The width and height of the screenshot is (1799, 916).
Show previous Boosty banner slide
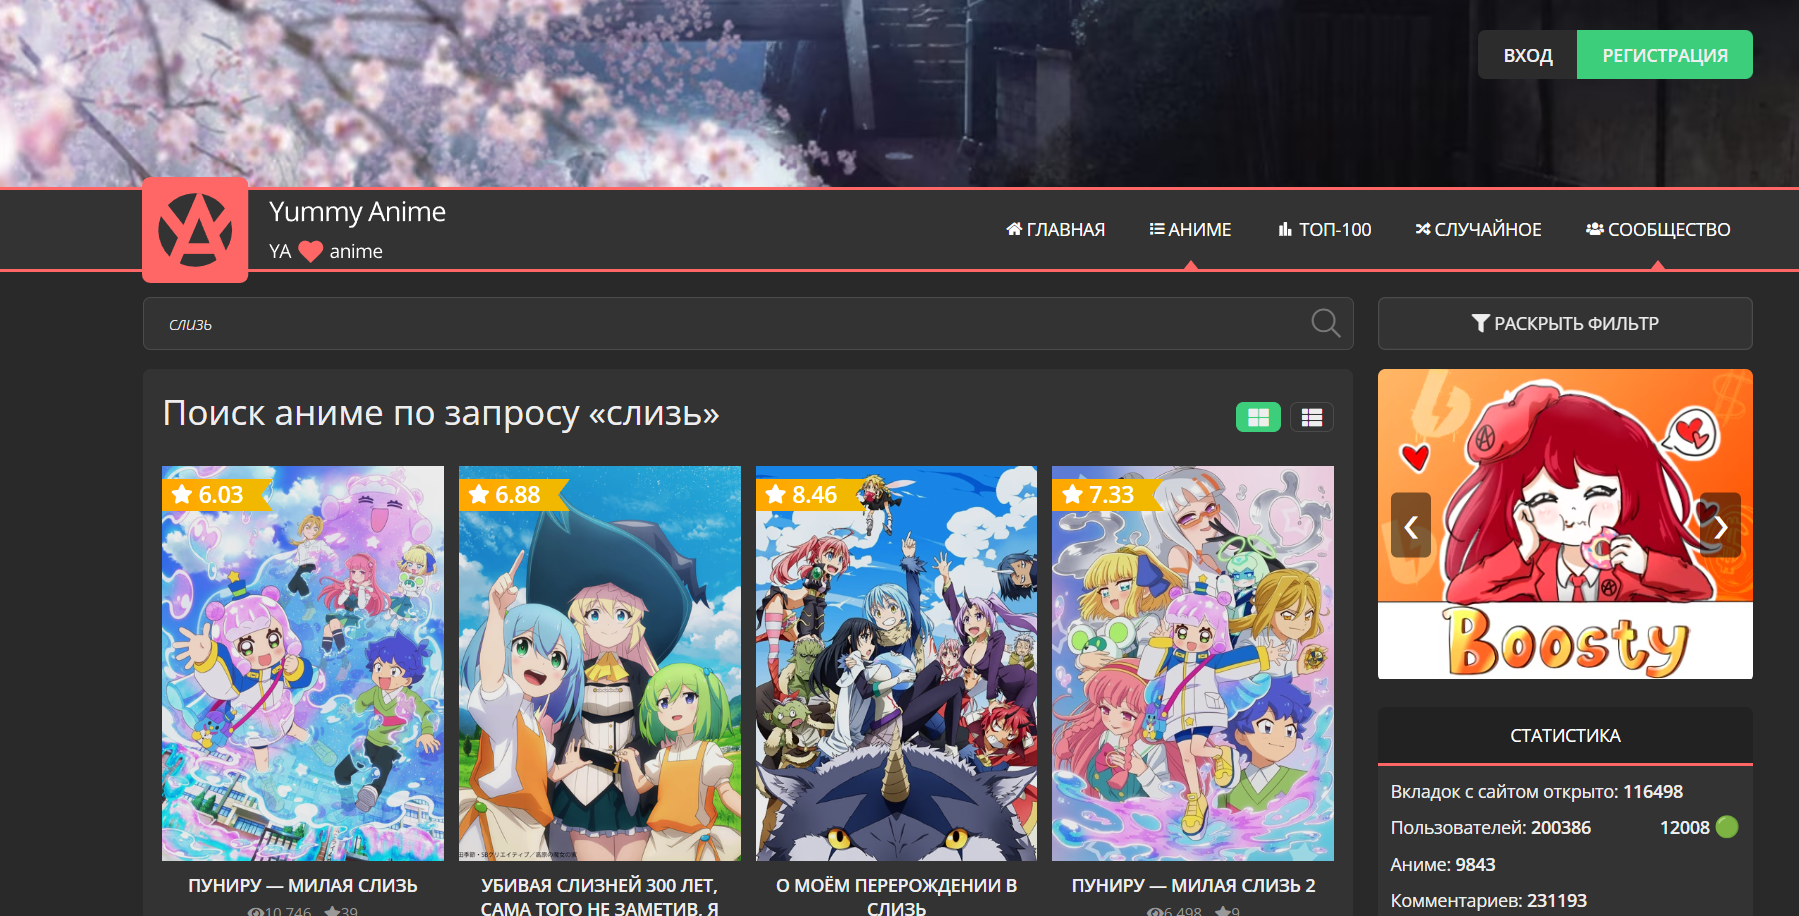point(1411,525)
